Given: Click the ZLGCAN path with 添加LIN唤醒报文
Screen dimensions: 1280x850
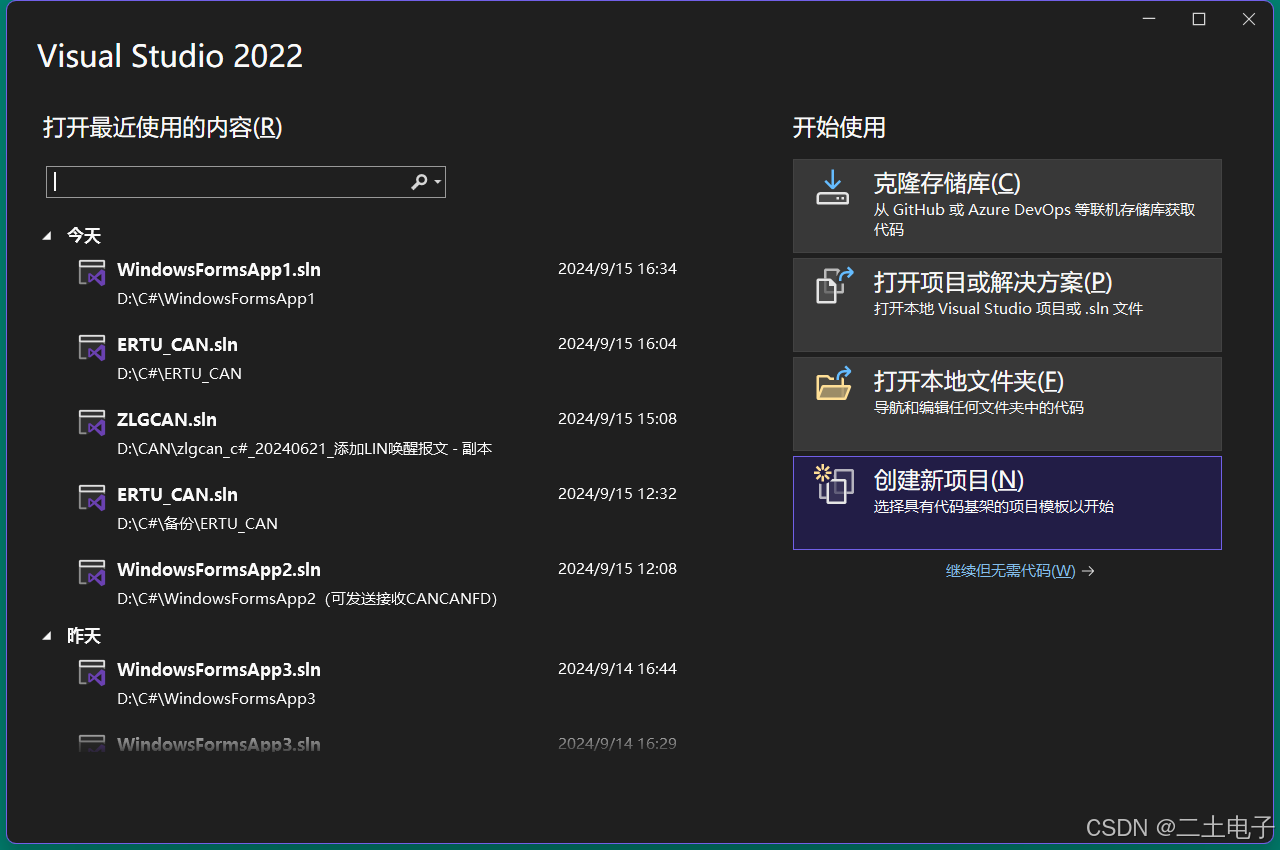Looking at the screenshot, I should [x=304, y=449].
